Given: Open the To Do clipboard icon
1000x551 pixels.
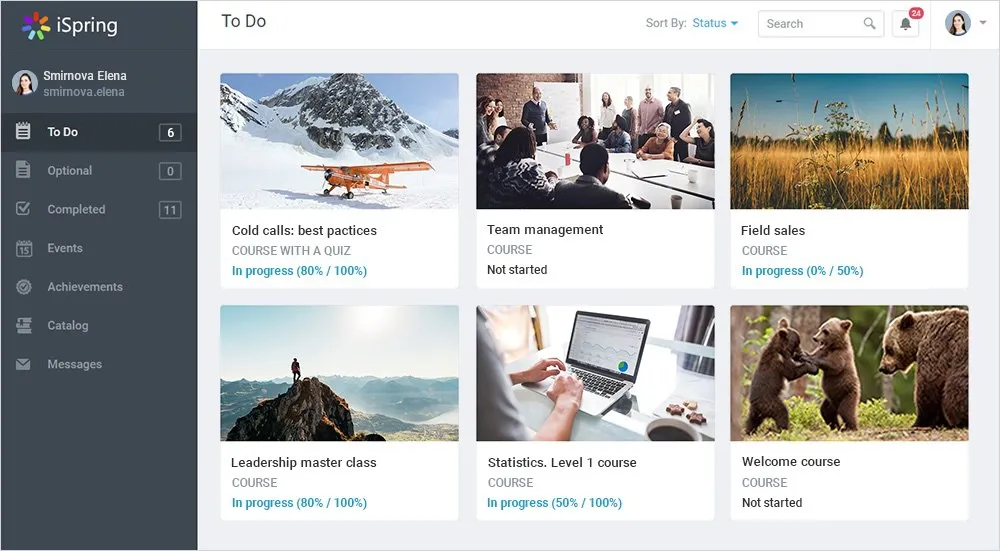Looking at the screenshot, I should [x=23, y=132].
